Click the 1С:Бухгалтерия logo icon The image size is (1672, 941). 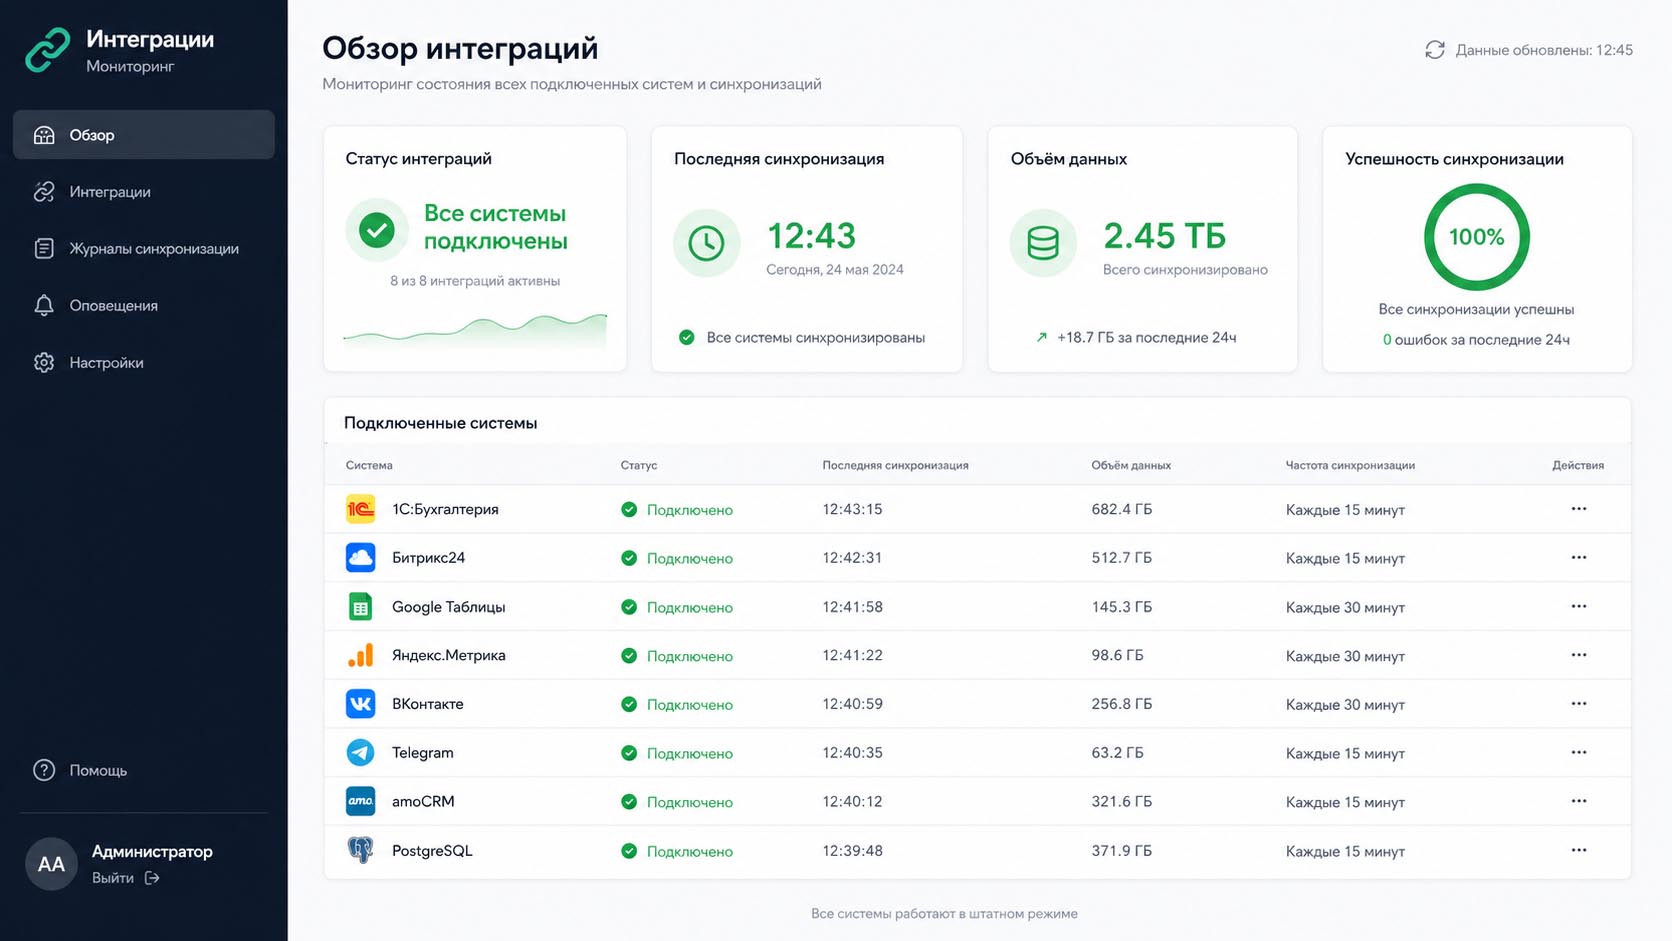(360, 509)
